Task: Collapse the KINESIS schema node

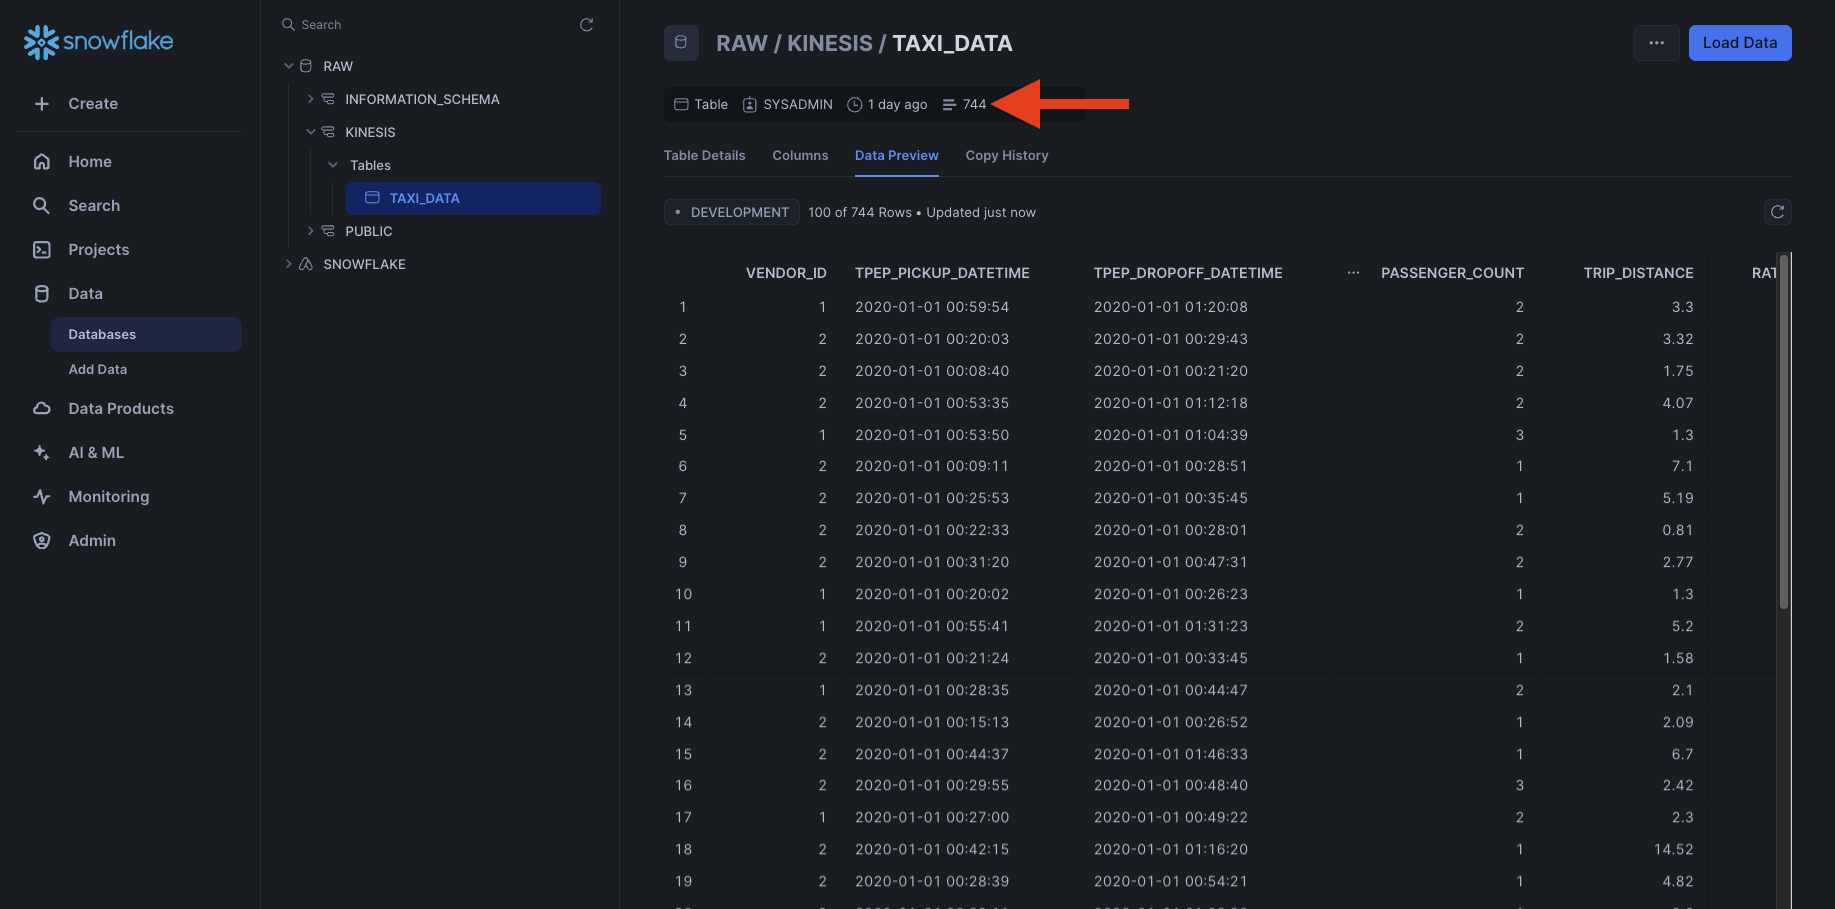Action: 311,132
